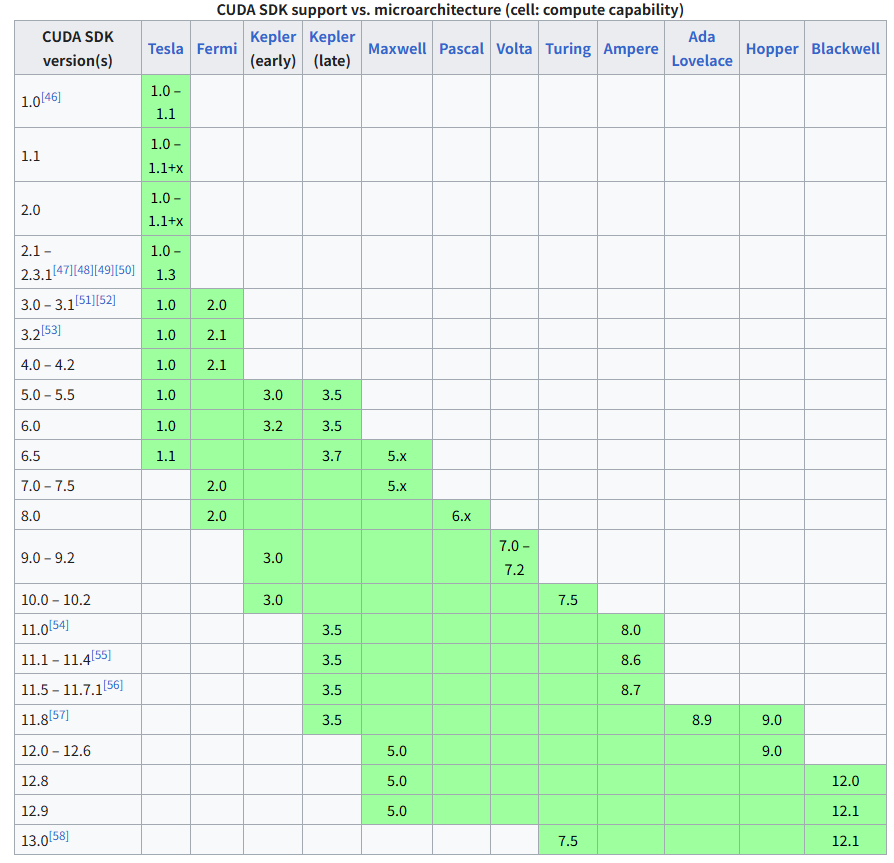This screenshot has width=894, height=863.
Task: Open the Volta column header link
Action: coord(514,49)
